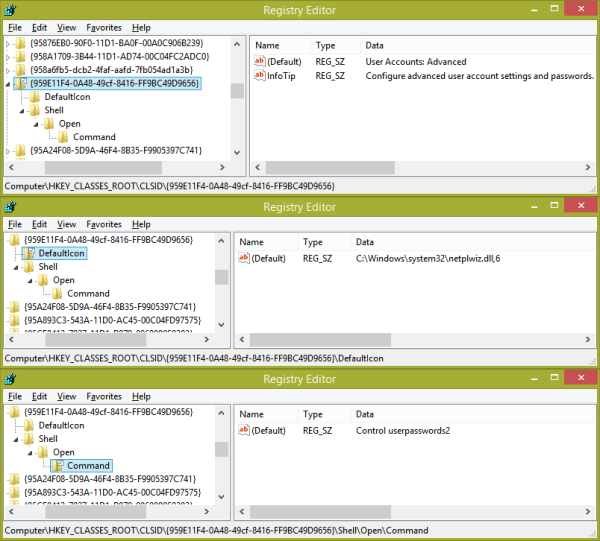Expand the {958a6fb5-dcb2-4faf-aafd-7fb054ad1a3b} tree node

(x=9, y=70)
